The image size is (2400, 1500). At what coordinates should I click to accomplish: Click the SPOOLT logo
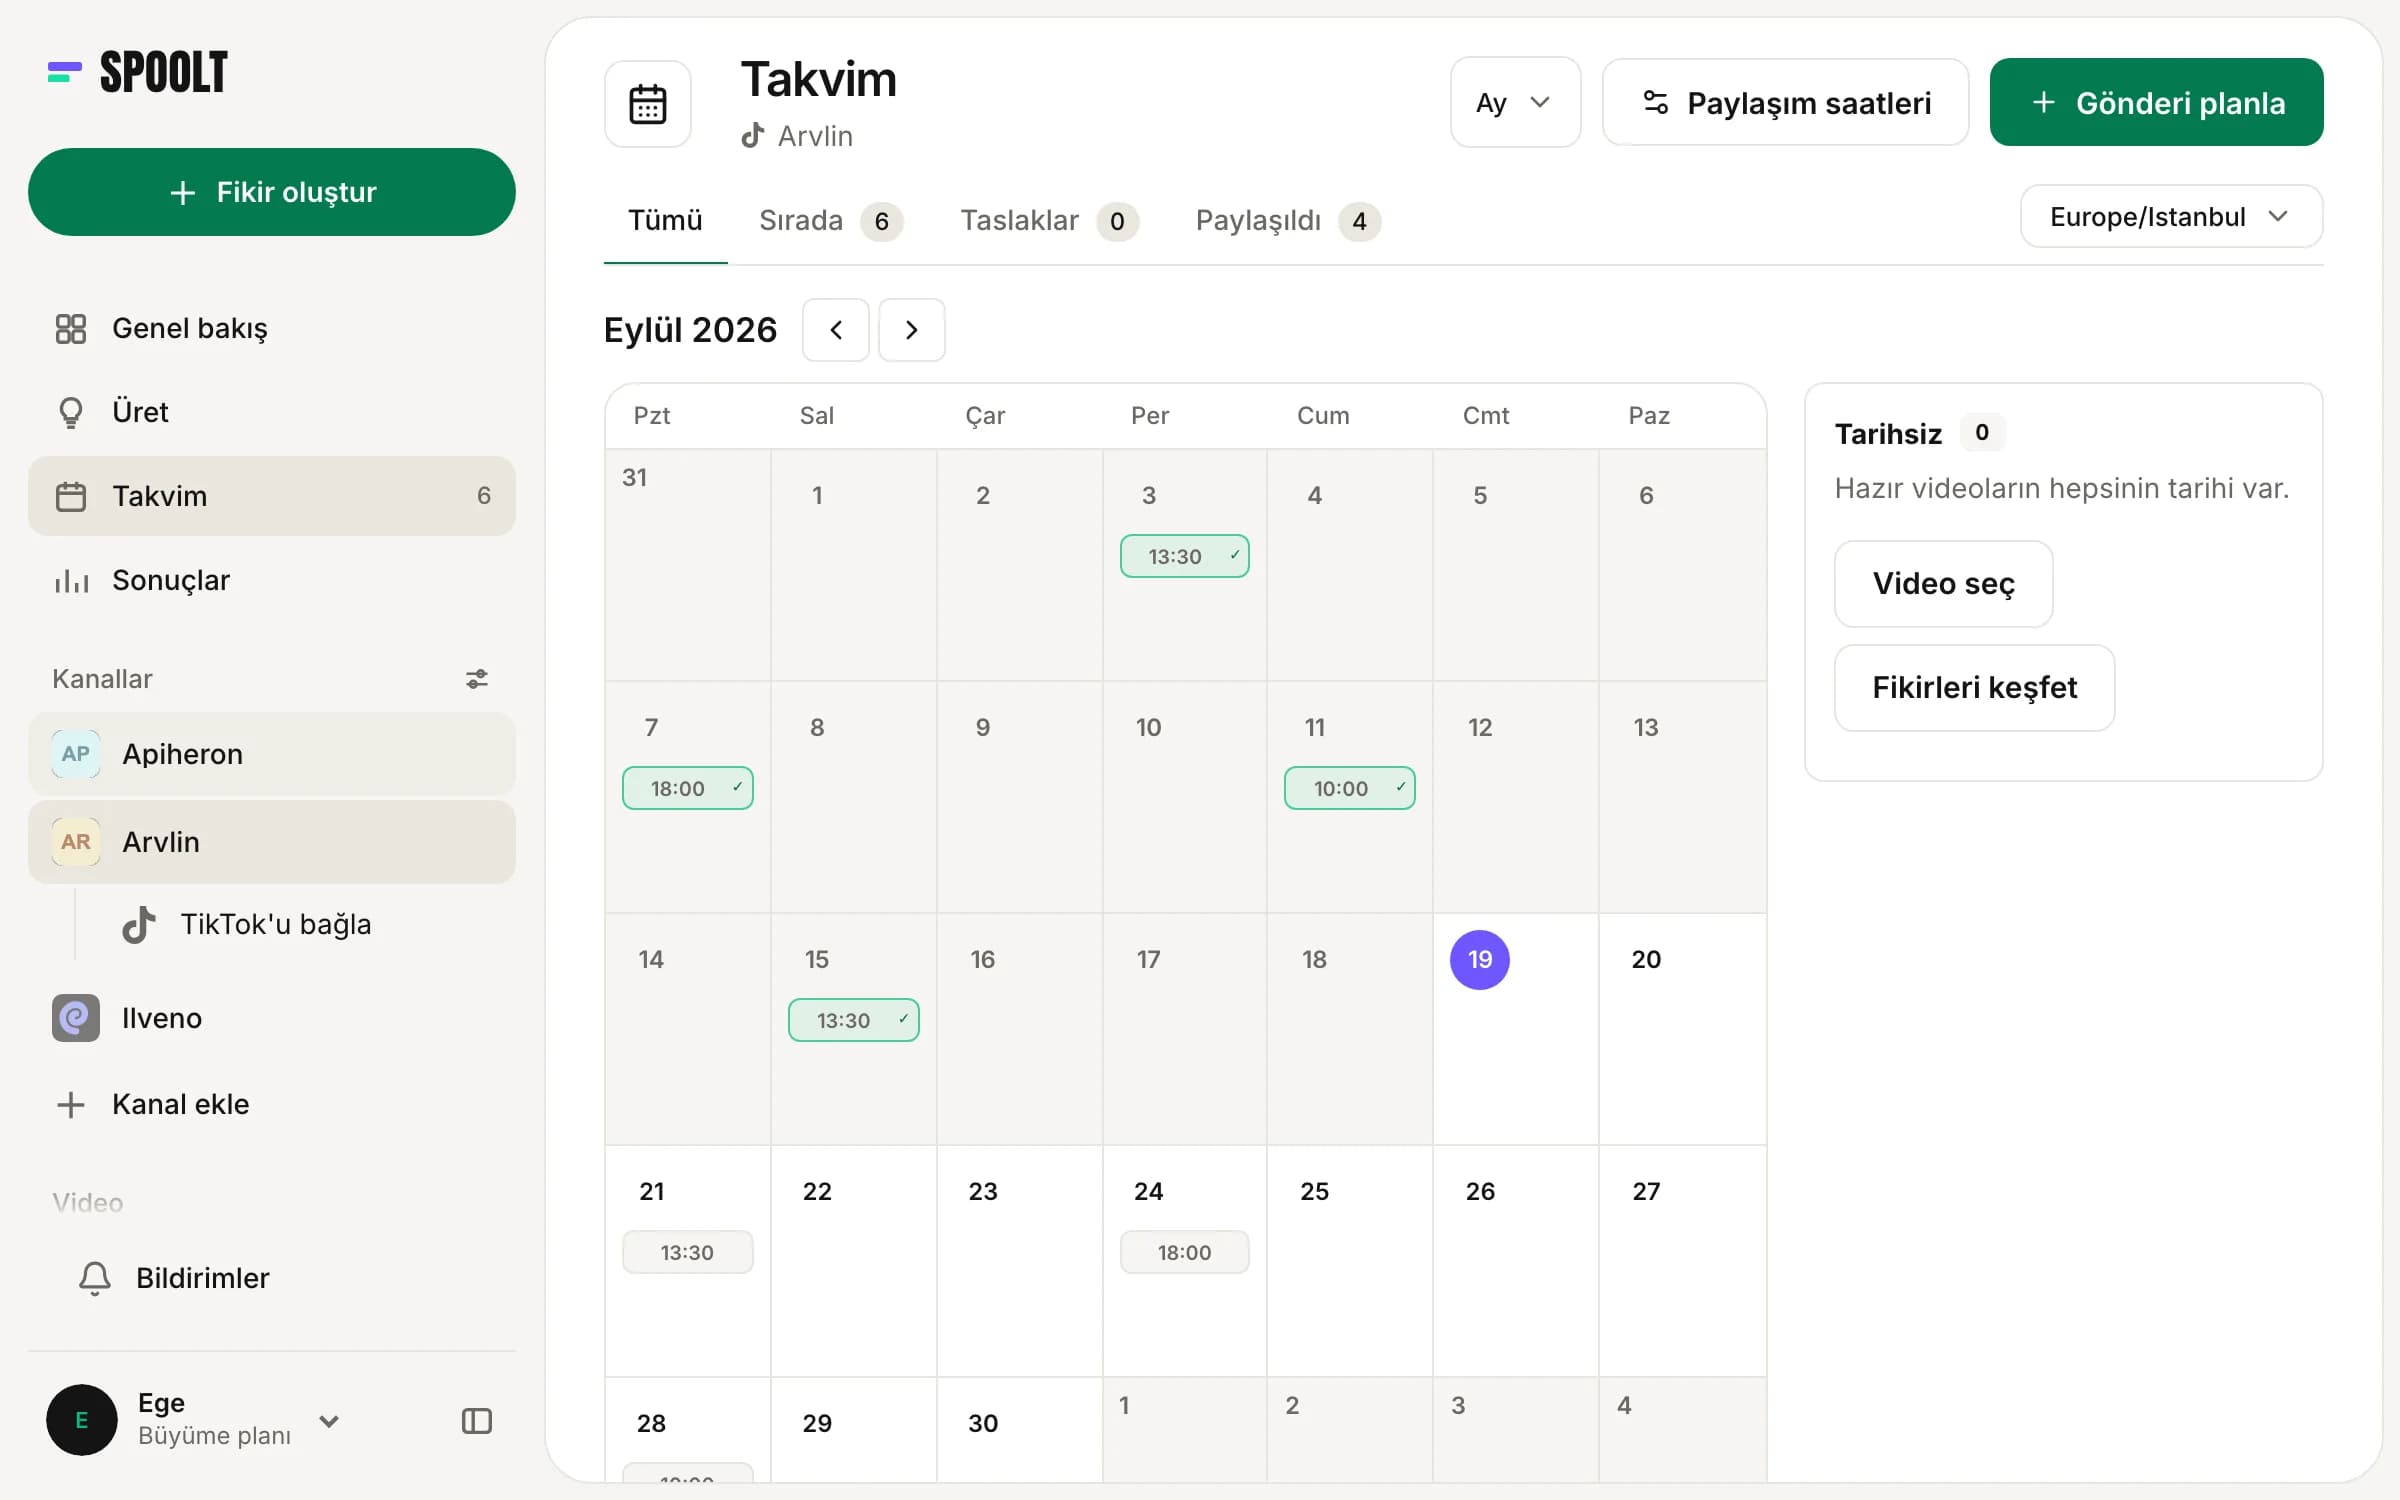138,72
